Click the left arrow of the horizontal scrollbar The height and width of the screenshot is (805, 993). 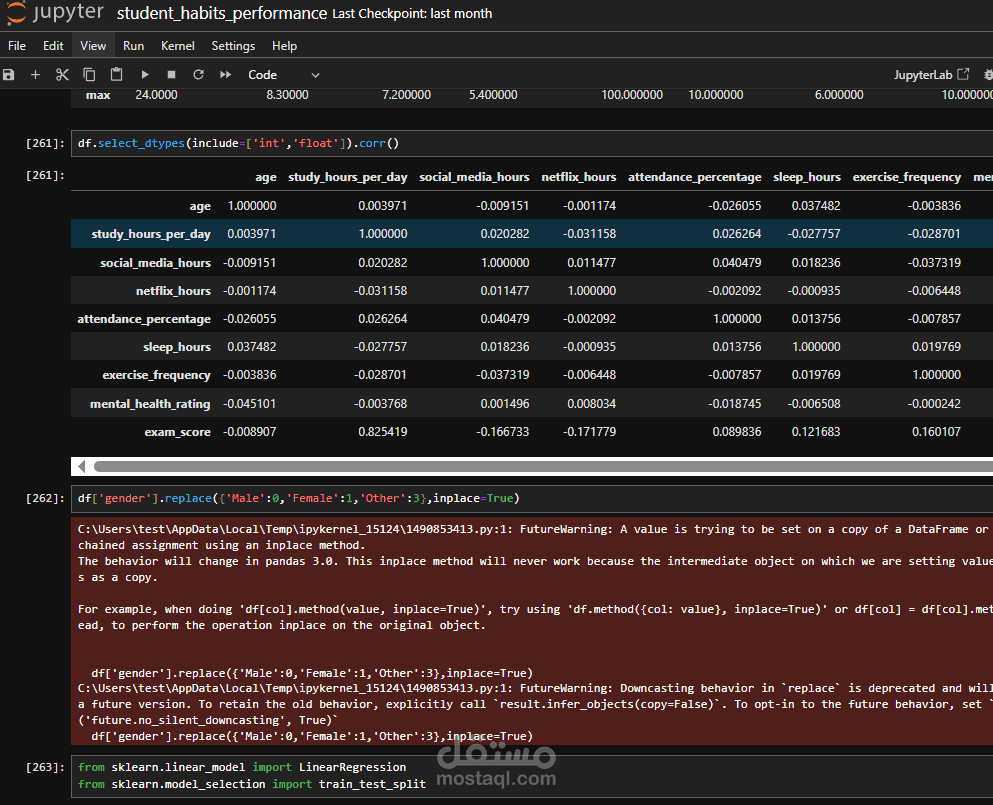pyautogui.click(x=82, y=466)
